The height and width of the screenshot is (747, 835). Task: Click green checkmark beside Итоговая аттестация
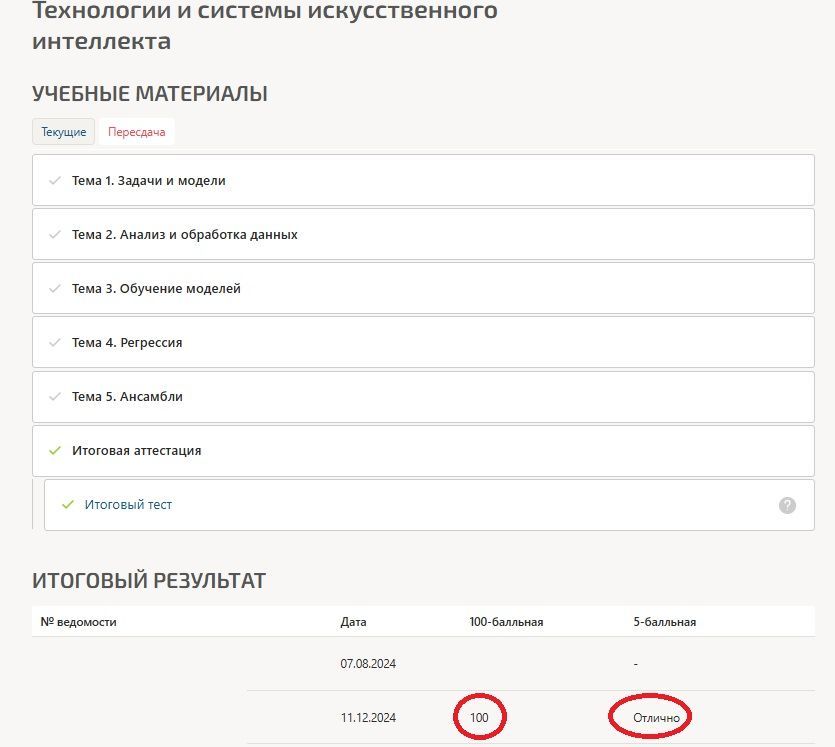click(x=55, y=450)
